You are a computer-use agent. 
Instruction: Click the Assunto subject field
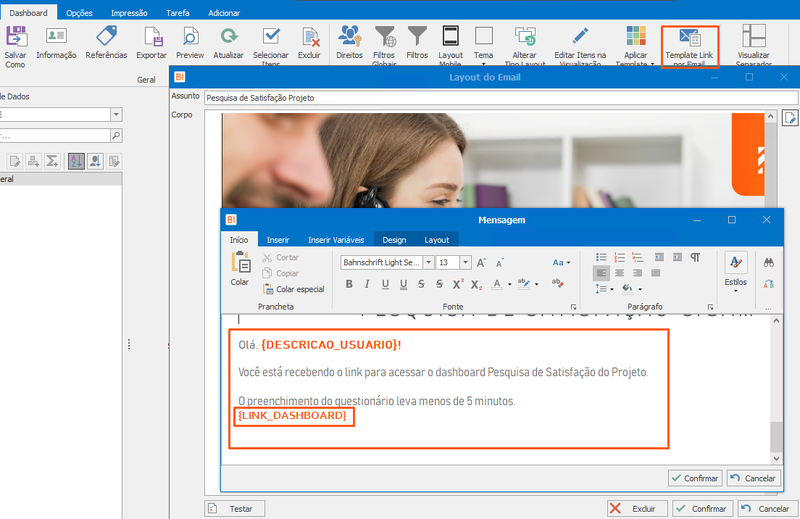point(501,98)
